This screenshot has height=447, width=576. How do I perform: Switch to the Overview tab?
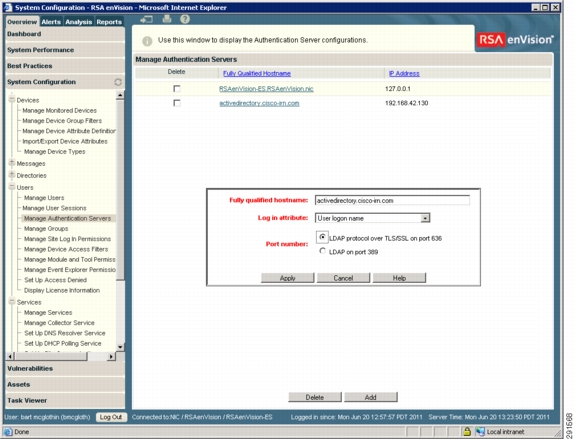(x=22, y=22)
